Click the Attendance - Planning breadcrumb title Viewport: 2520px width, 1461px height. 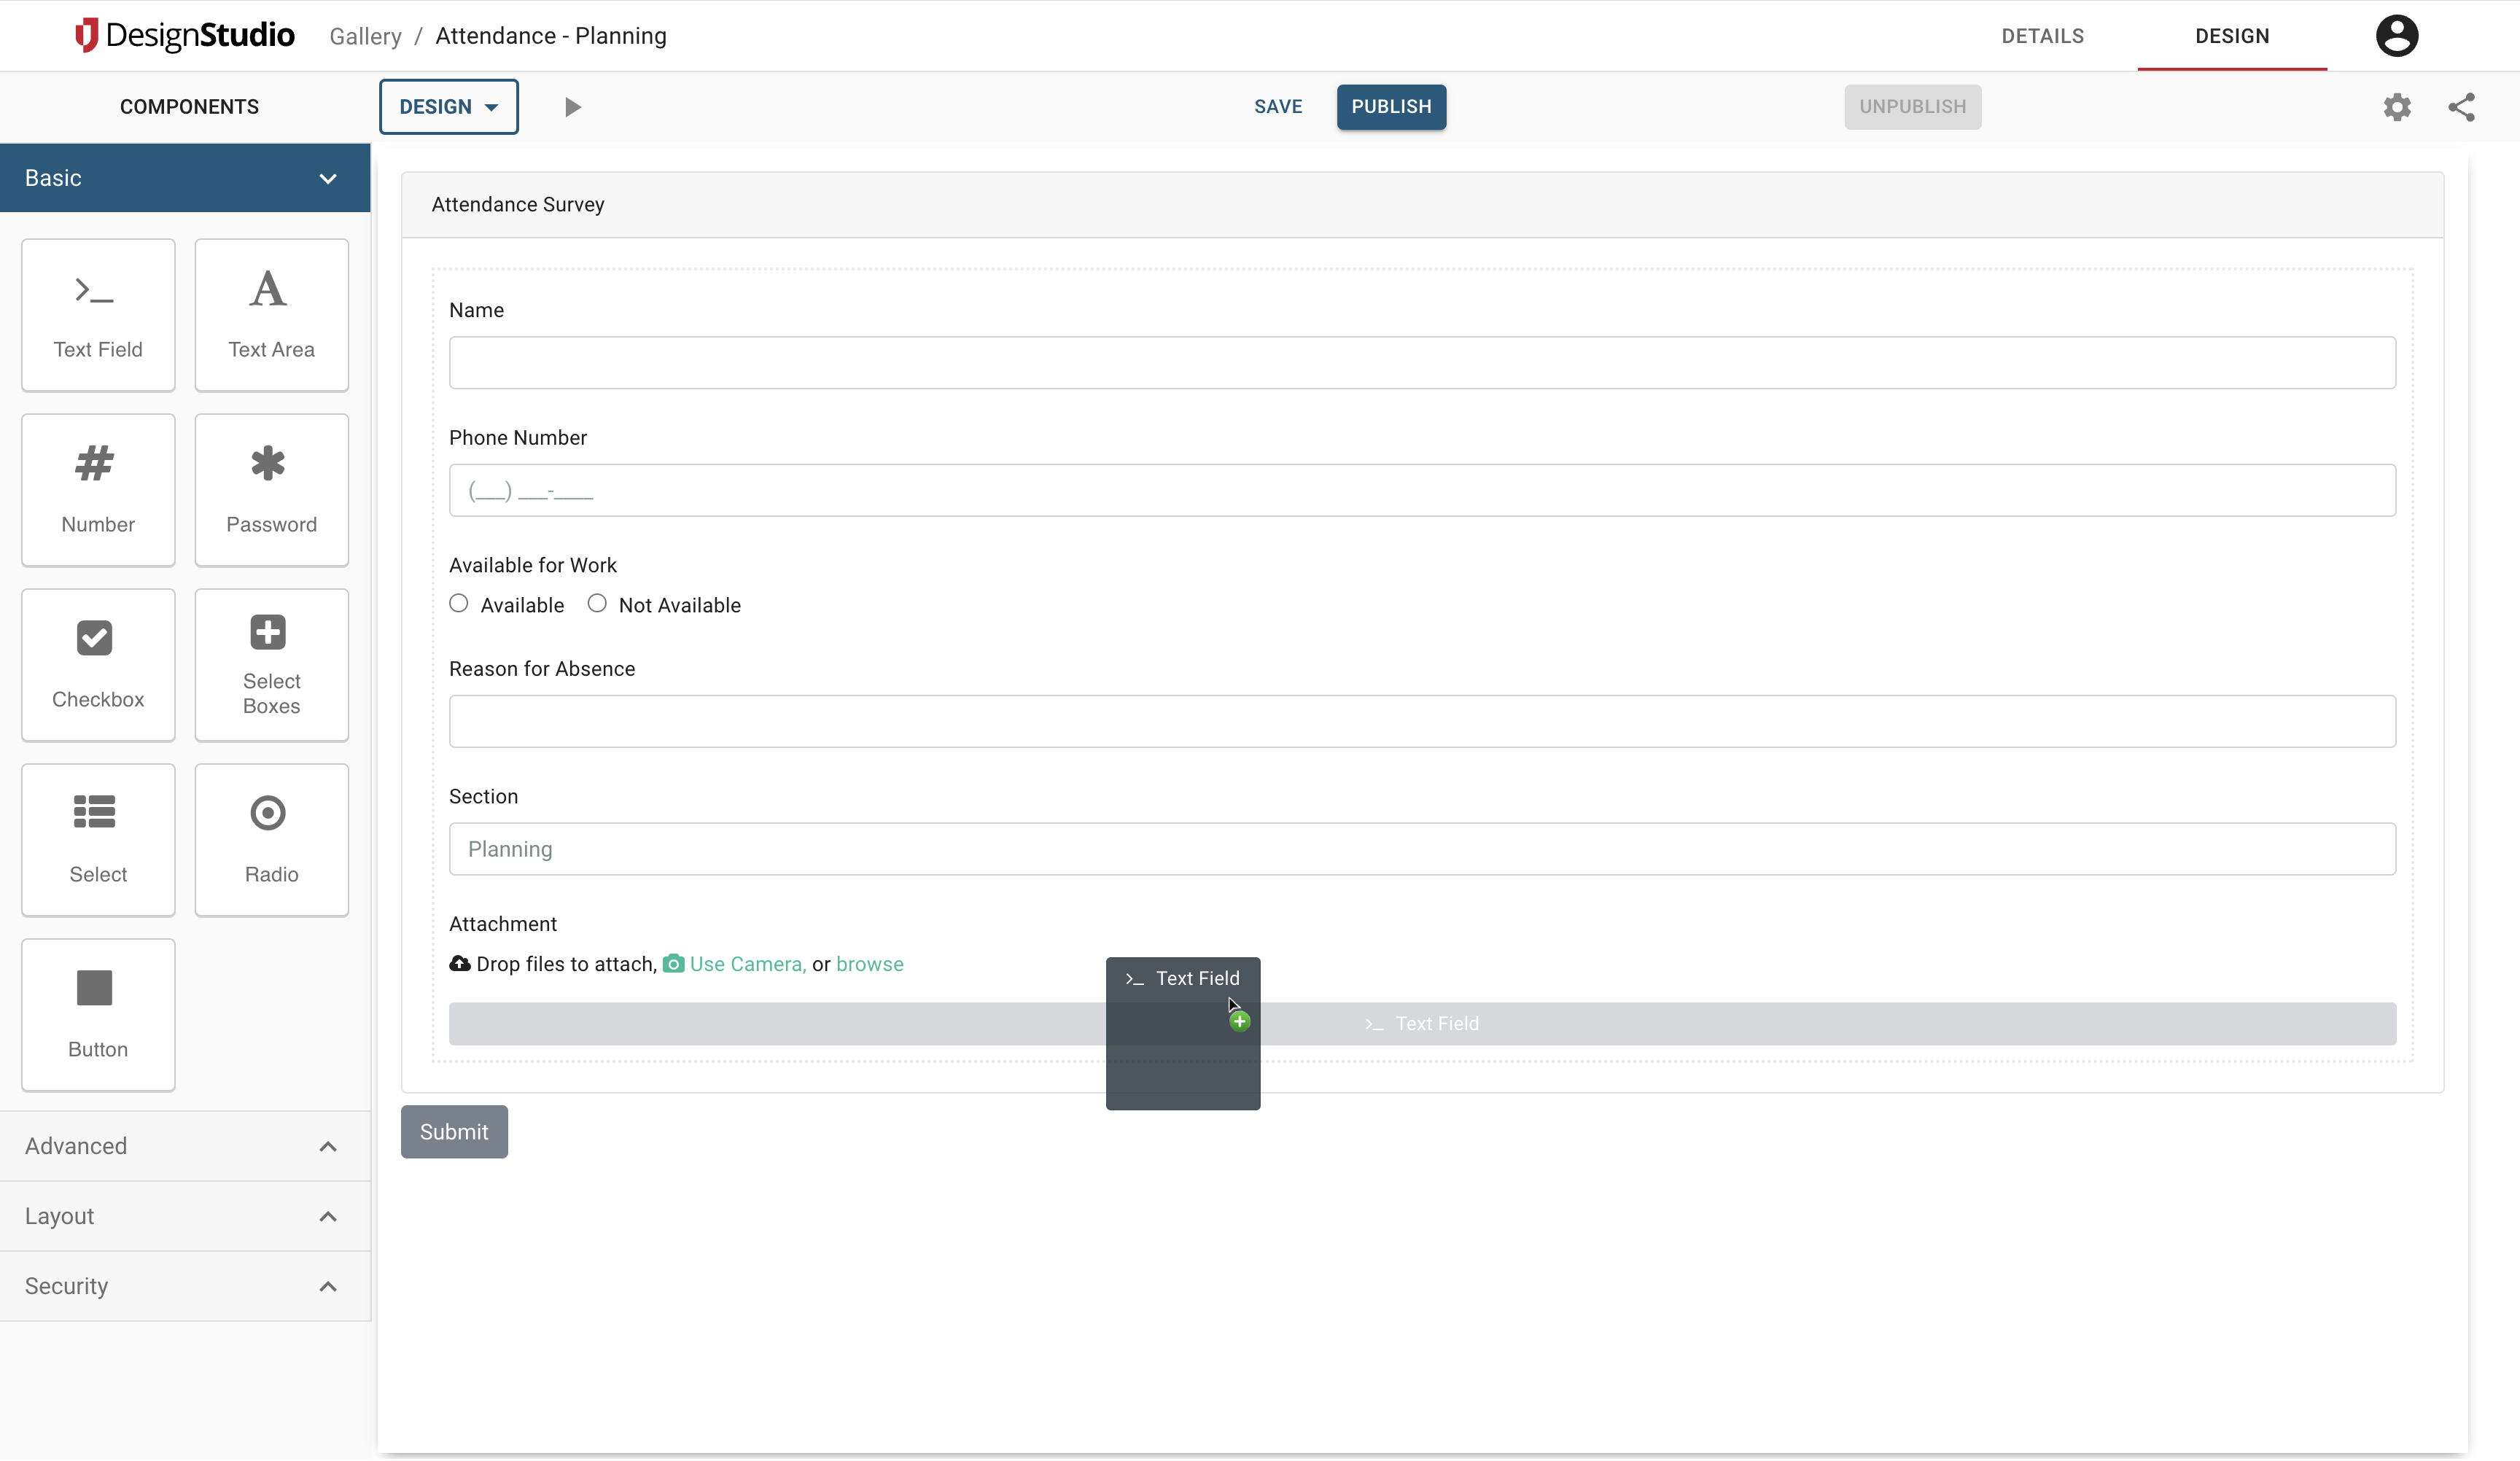point(551,36)
